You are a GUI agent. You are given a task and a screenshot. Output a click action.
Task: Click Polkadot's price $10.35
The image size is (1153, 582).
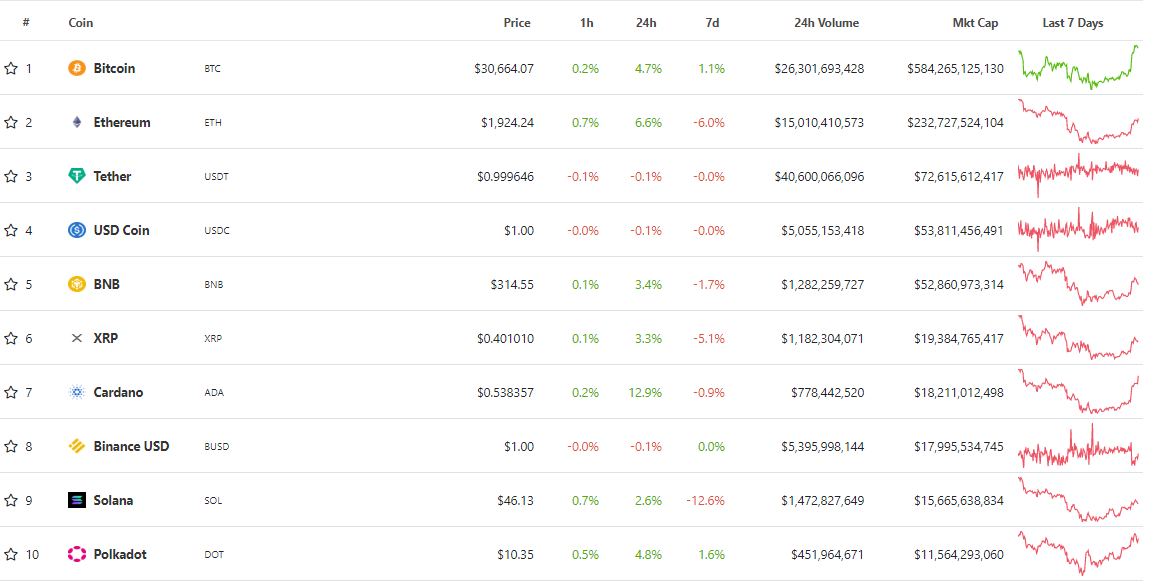515,554
